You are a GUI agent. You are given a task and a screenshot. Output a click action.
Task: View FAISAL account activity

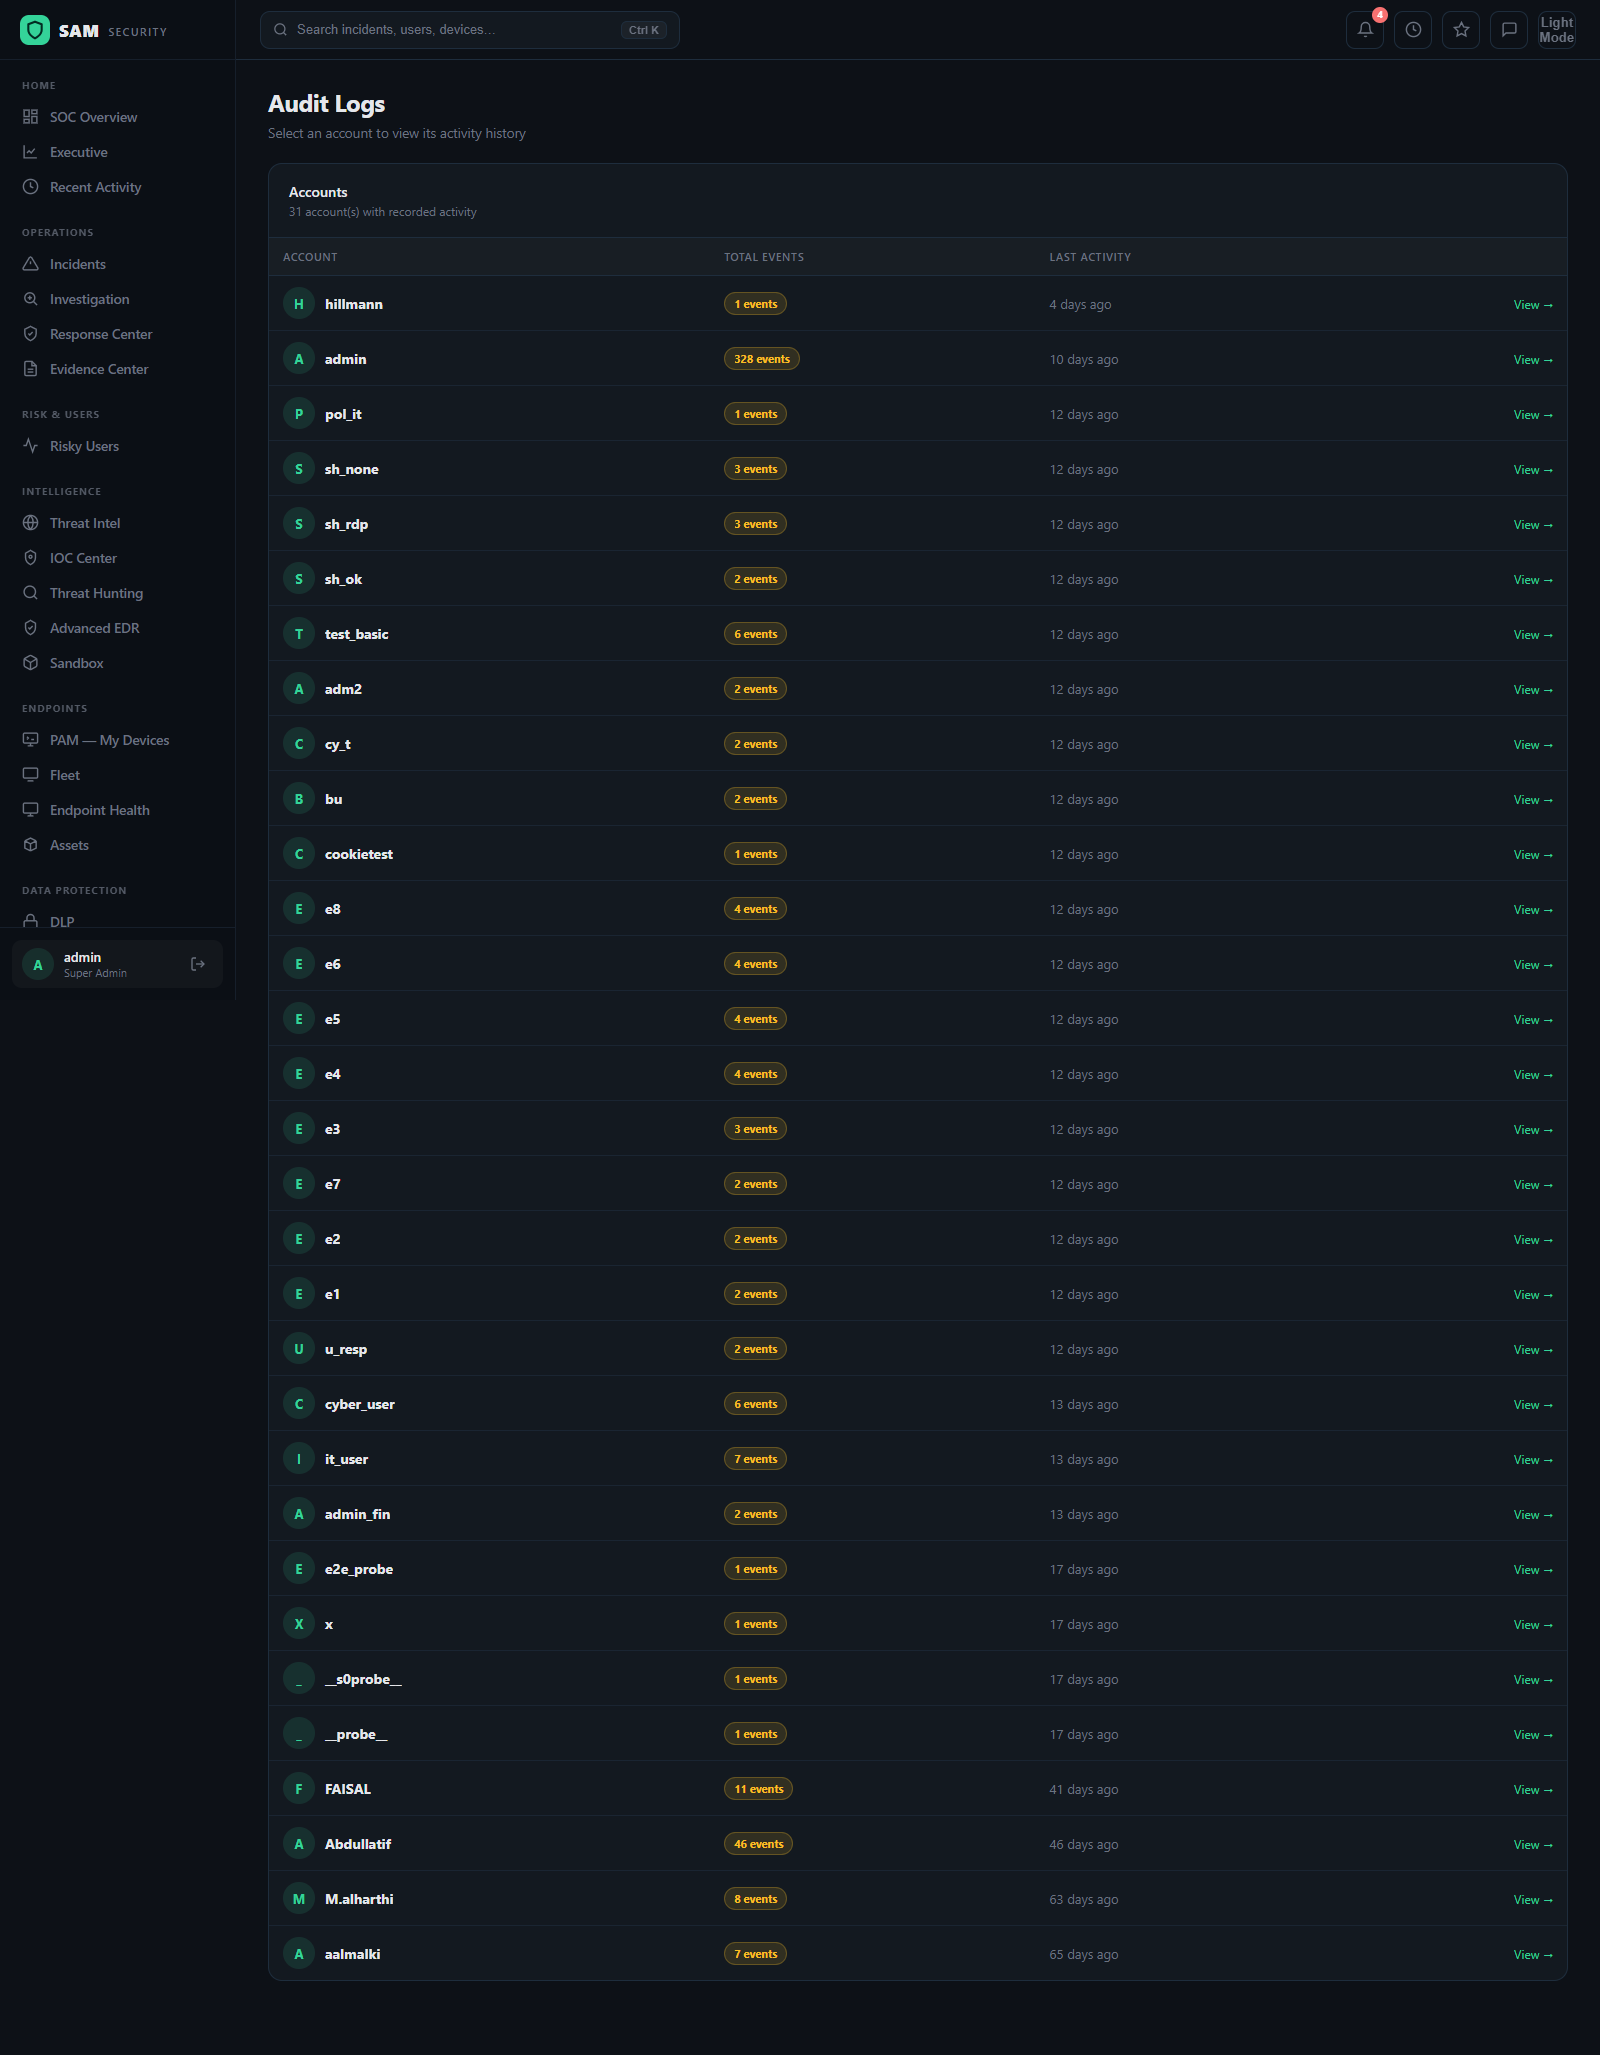pos(1533,1790)
